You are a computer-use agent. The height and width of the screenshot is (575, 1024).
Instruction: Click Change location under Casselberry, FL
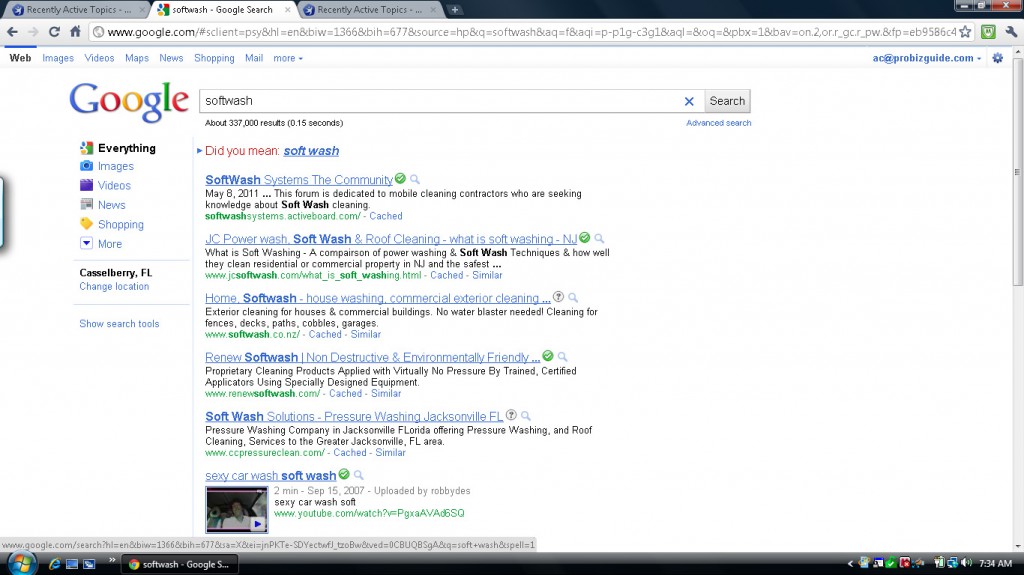[x=114, y=286]
